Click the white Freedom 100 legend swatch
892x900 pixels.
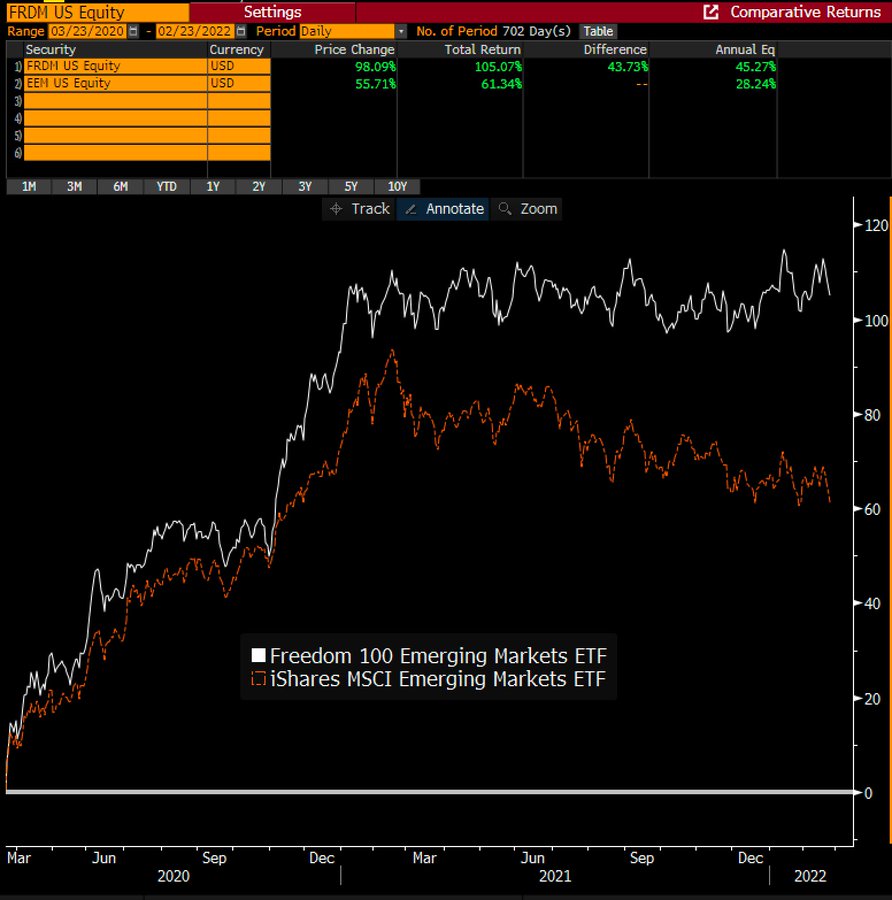tap(258, 656)
